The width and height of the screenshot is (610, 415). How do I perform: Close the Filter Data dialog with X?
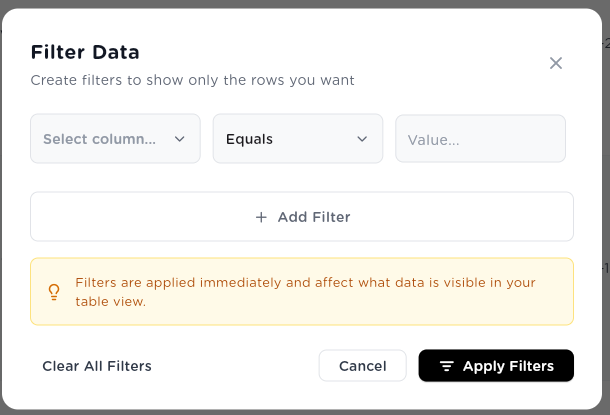tap(556, 63)
